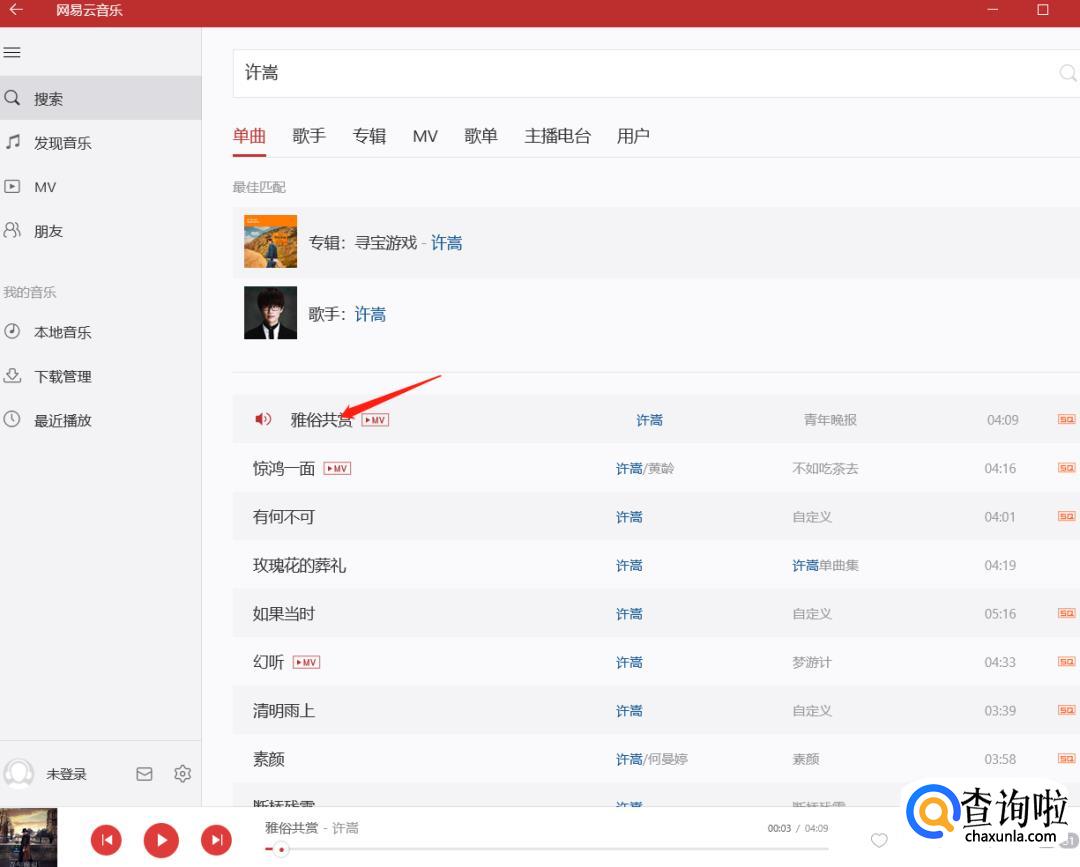Viewport: 1080px width, 867px height.
Task: Click the SQ badge on 幻听 row
Action: tap(1066, 662)
